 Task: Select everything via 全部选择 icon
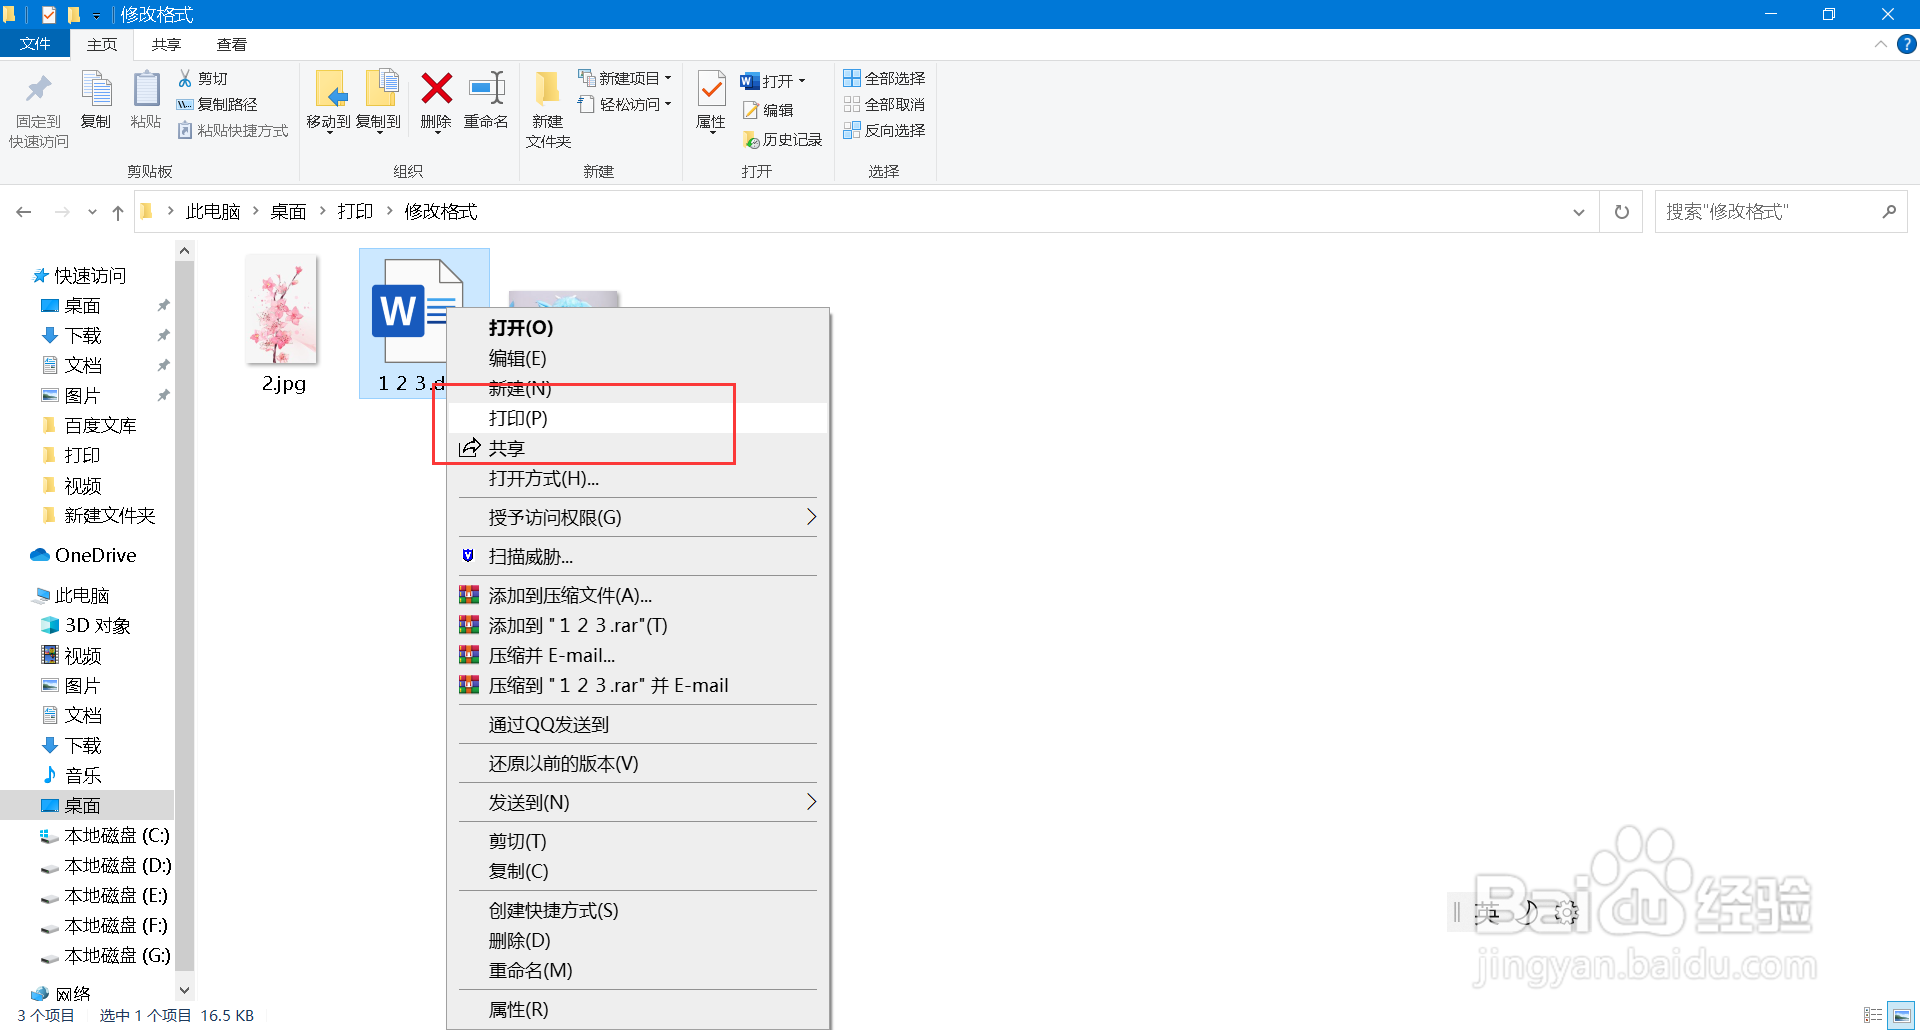coord(854,77)
